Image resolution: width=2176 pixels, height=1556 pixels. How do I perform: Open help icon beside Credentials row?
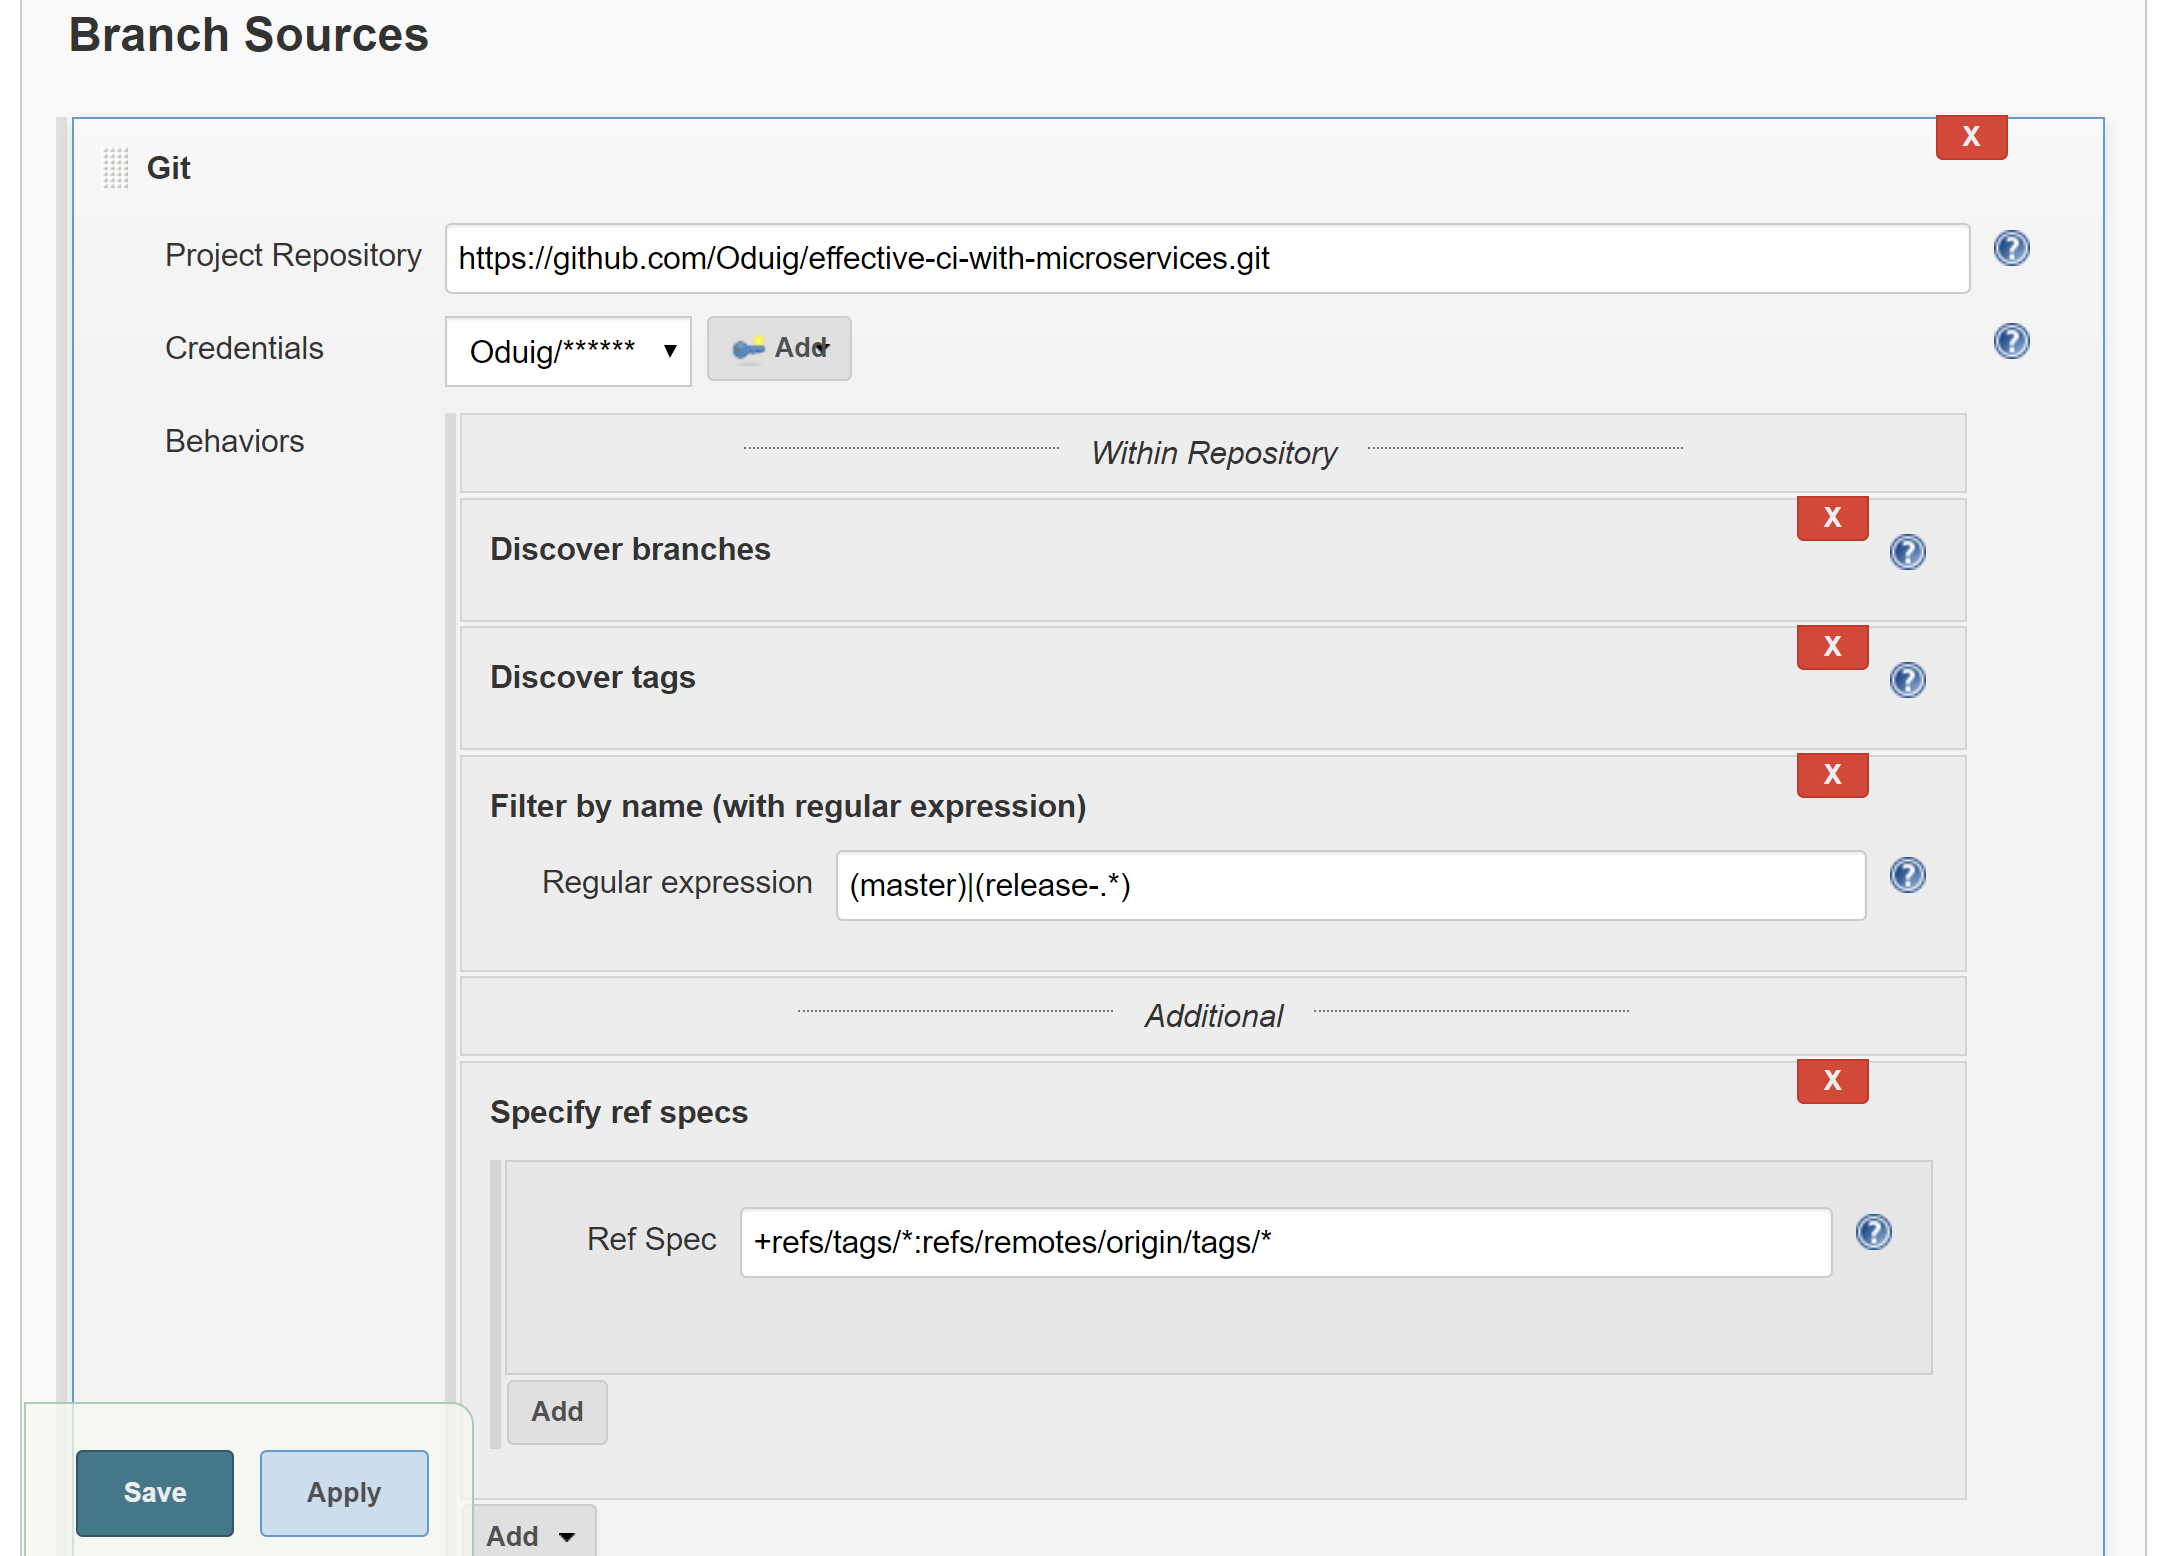coord(2011,342)
